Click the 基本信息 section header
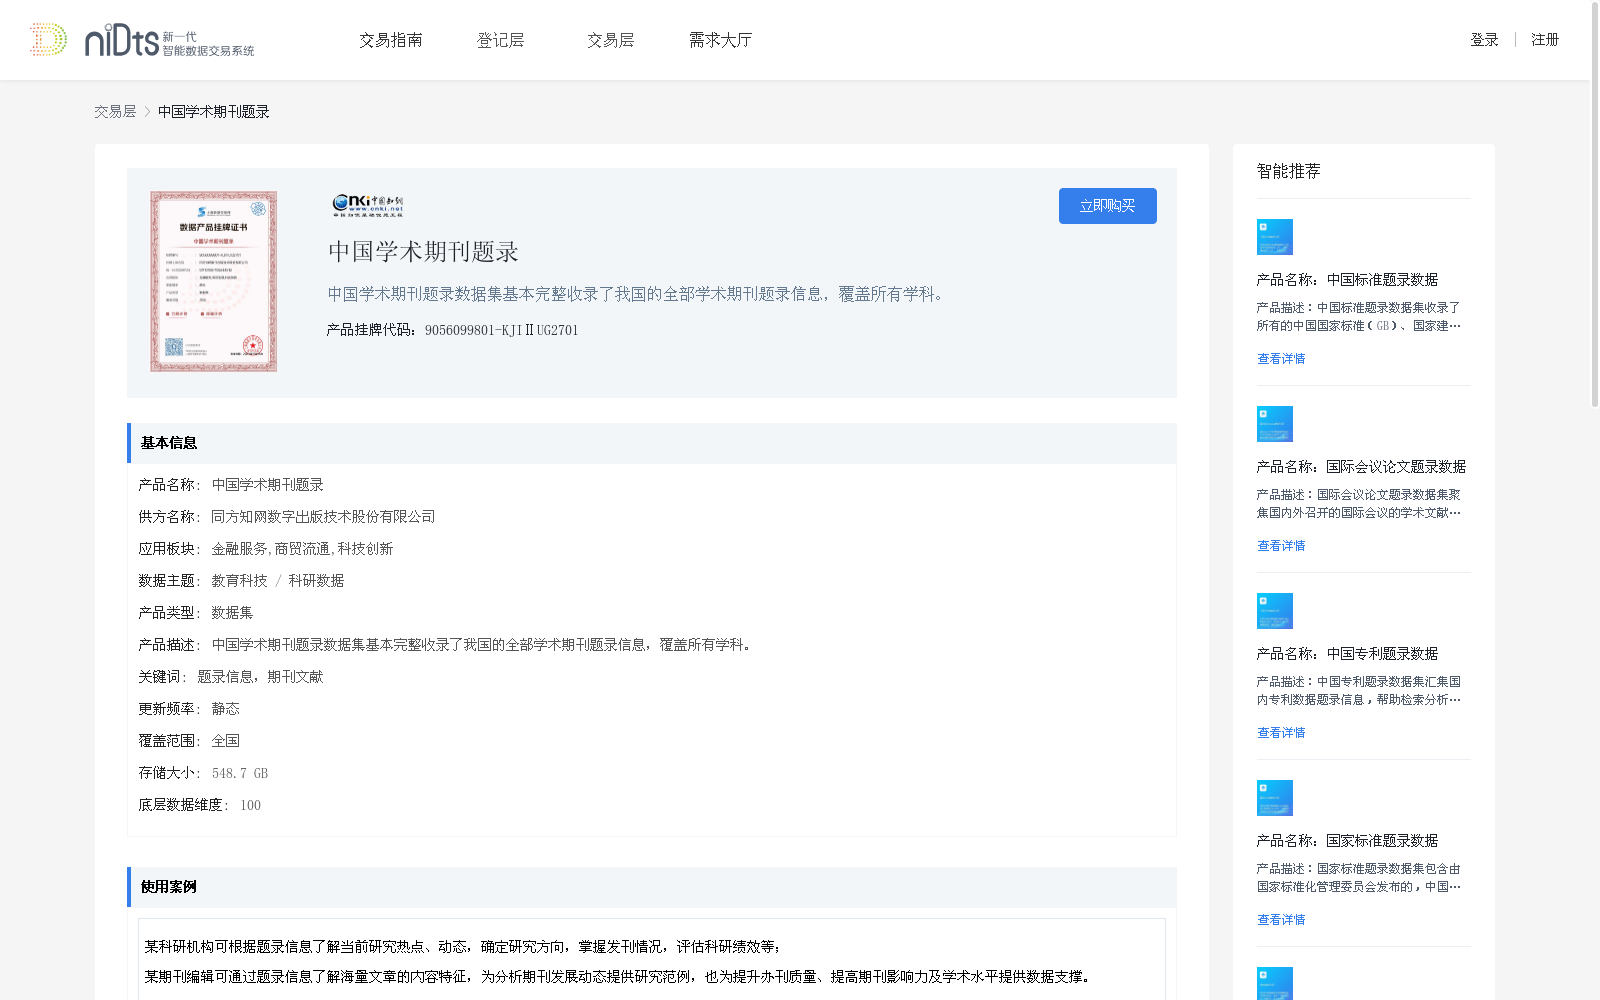Image resolution: width=1600 pixels, height=1000 pixels. [x=652, y=443]
